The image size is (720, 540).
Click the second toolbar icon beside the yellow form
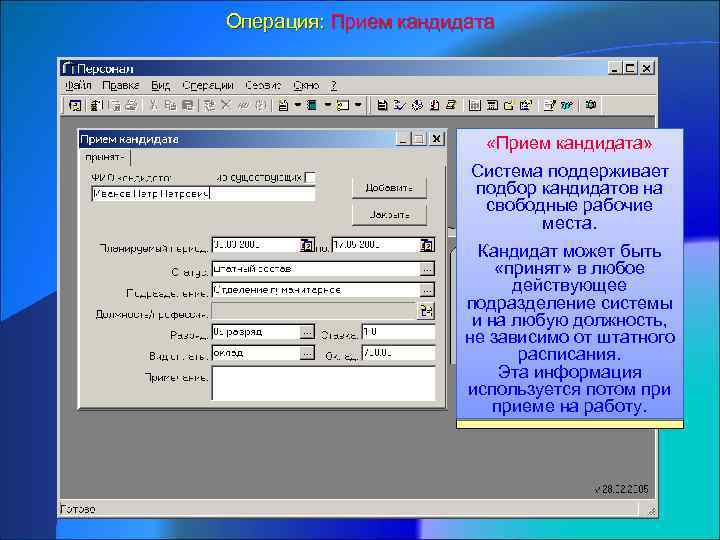point(95,105)
